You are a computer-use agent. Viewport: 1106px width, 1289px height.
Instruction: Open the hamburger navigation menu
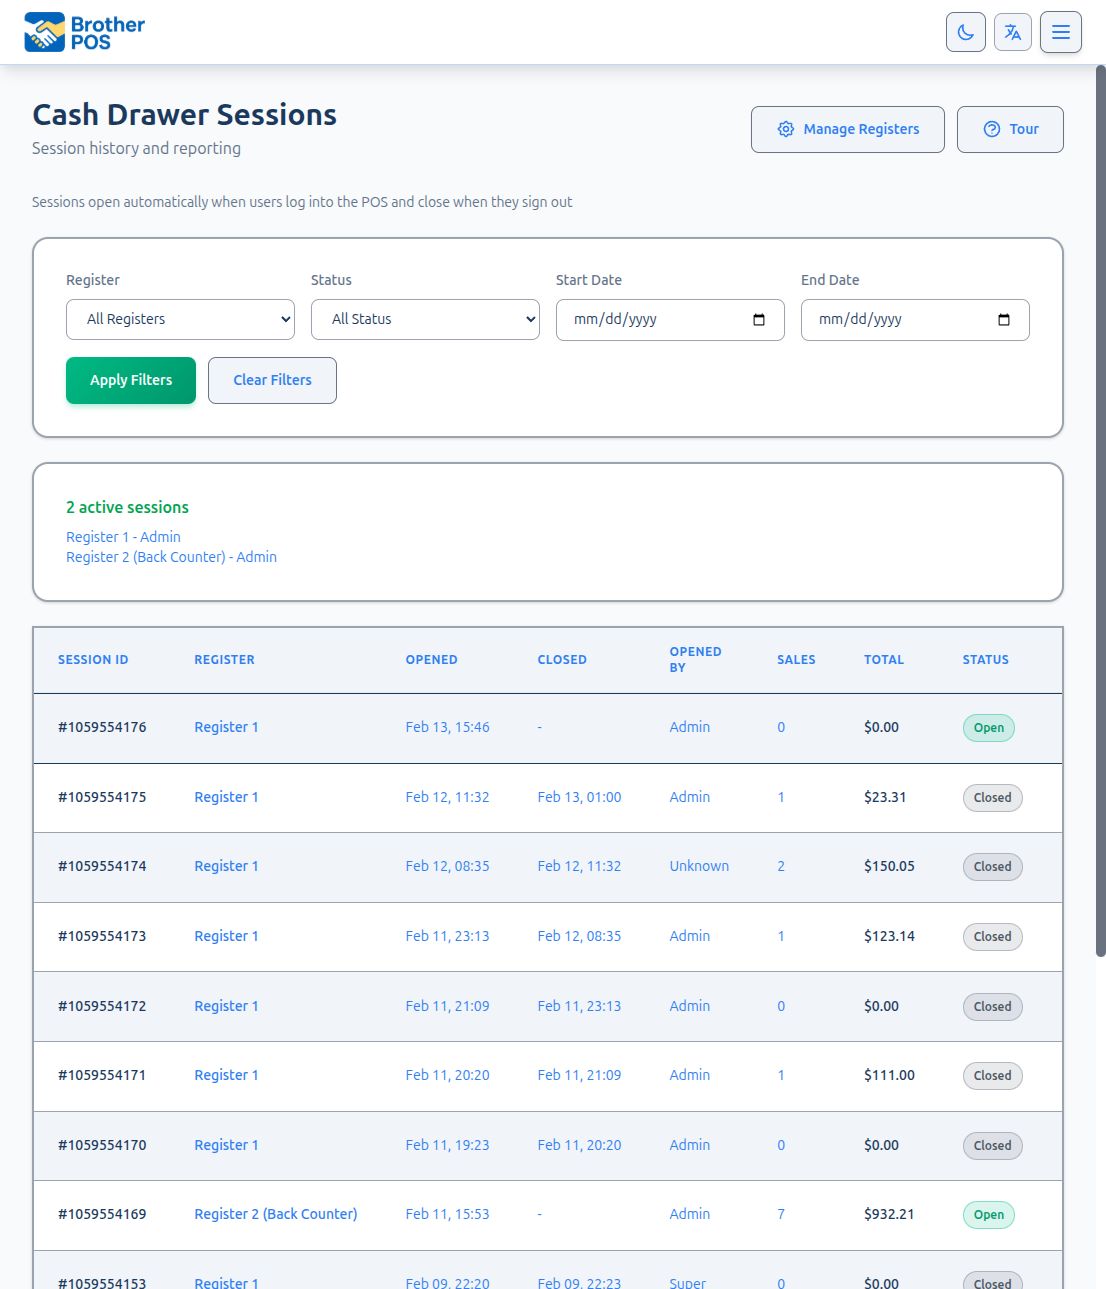click(1060, 31)
